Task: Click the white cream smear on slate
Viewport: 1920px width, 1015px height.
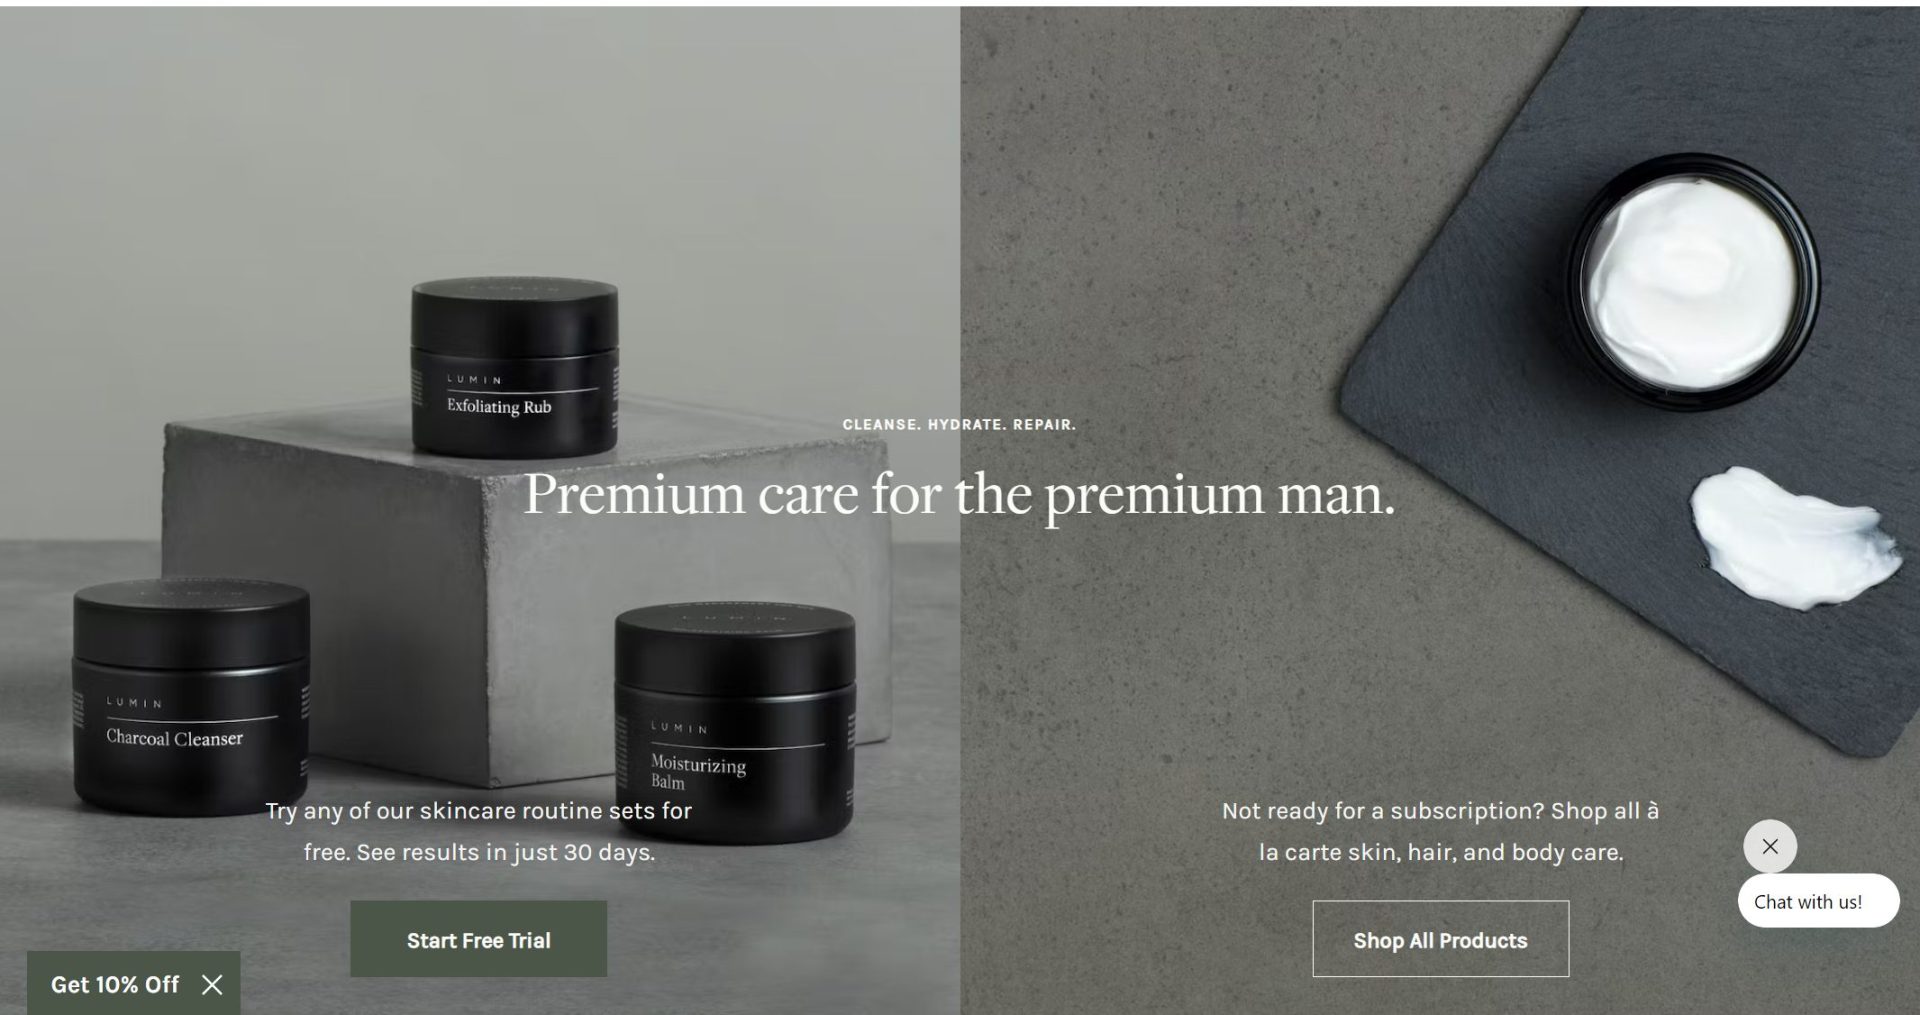Action: click(1792, 537)
